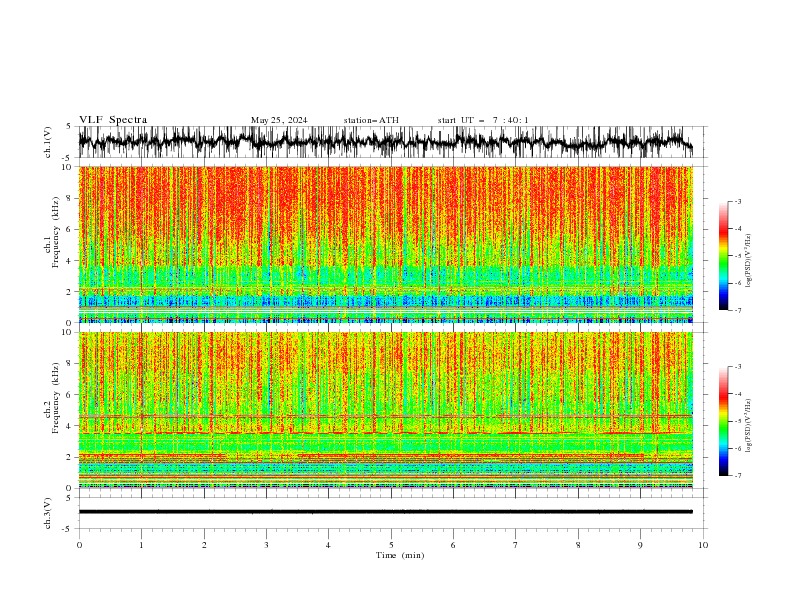Screen dimensions: 792x612
Task: Click the "8" kHz tick on ch.1 frequency axis
Action: tap(69, 198)
